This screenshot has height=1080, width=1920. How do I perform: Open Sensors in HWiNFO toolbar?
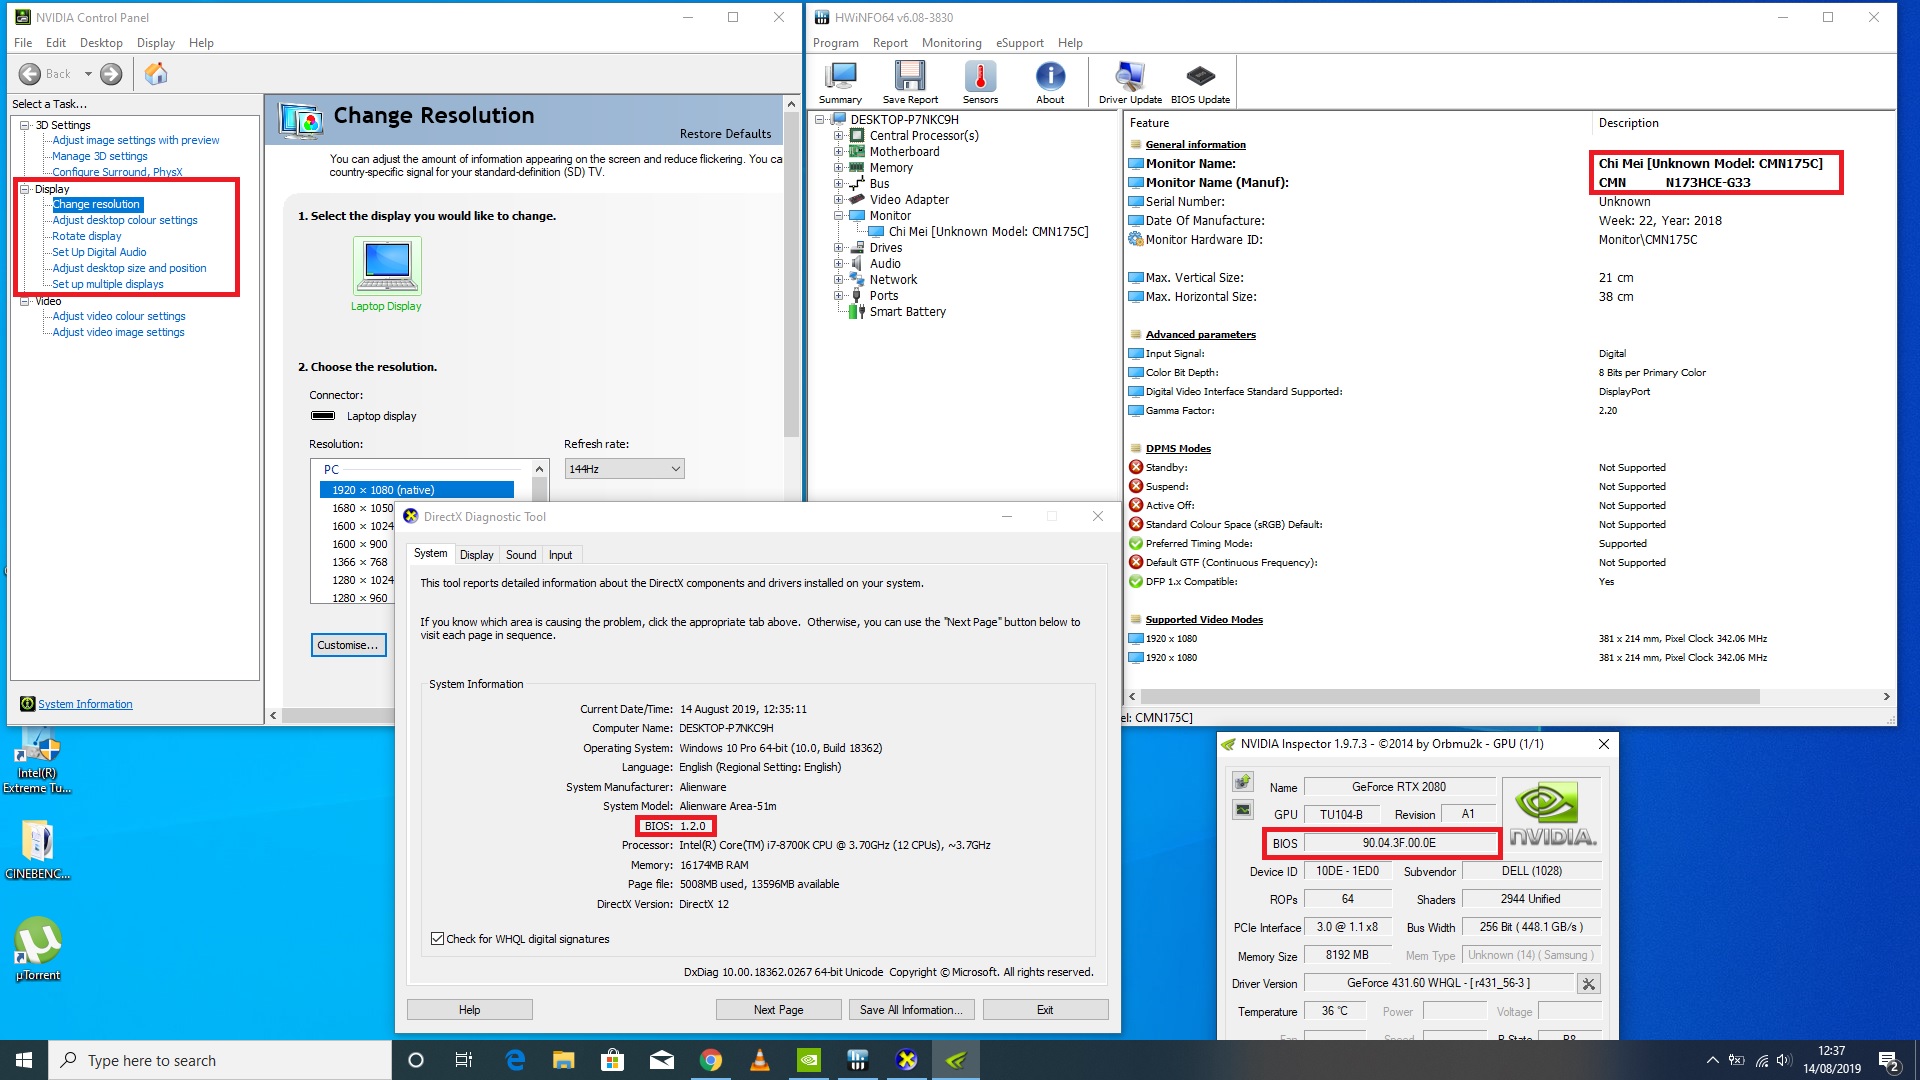click(x=980, y=82)
